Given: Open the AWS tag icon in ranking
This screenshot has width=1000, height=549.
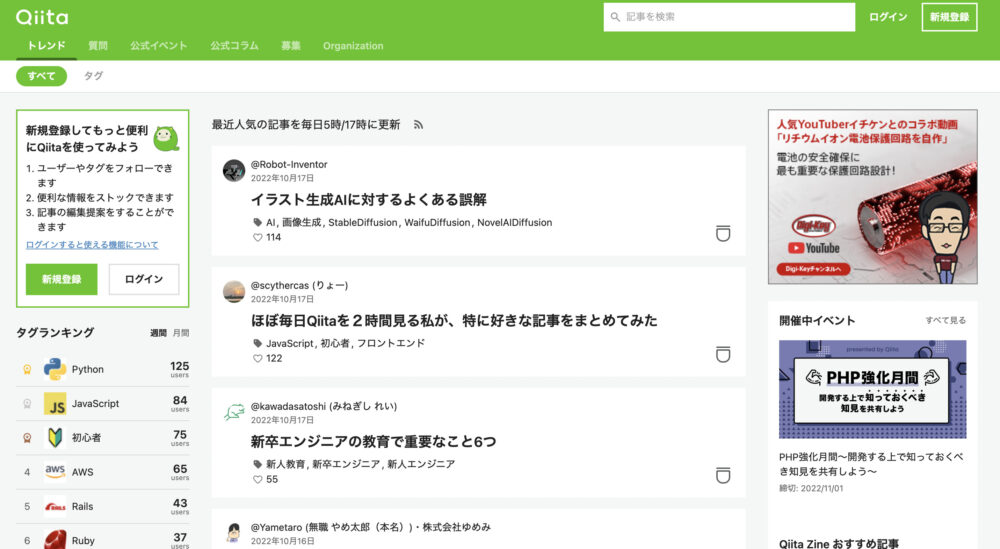Looking at the screenshot, I should 55,472.
